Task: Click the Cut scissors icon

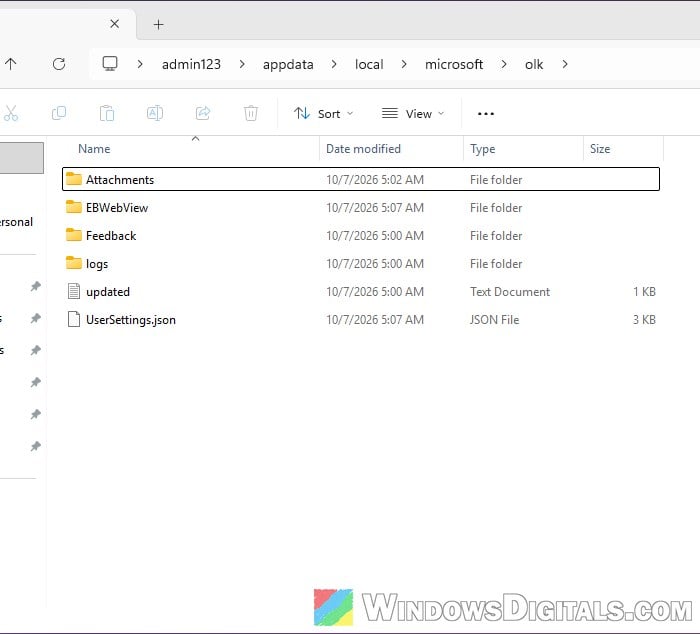Action: point(11,113)
